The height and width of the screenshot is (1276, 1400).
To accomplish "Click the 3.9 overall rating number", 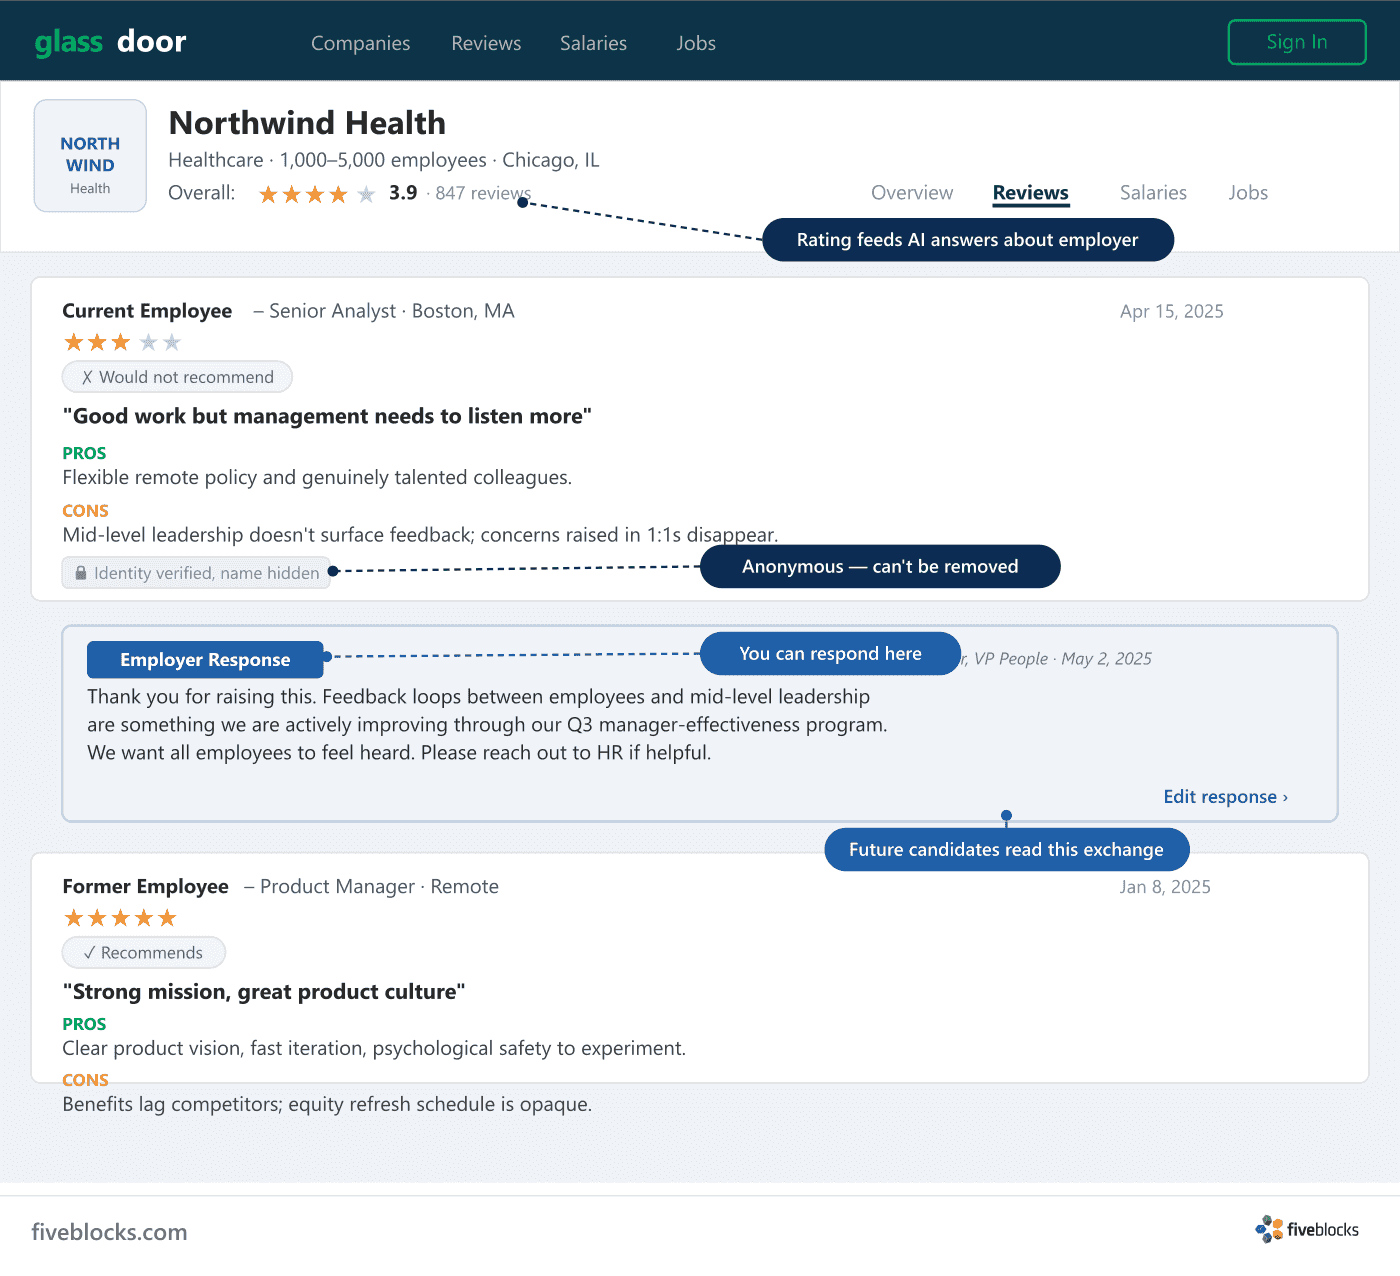I will [x=403, y=193].
